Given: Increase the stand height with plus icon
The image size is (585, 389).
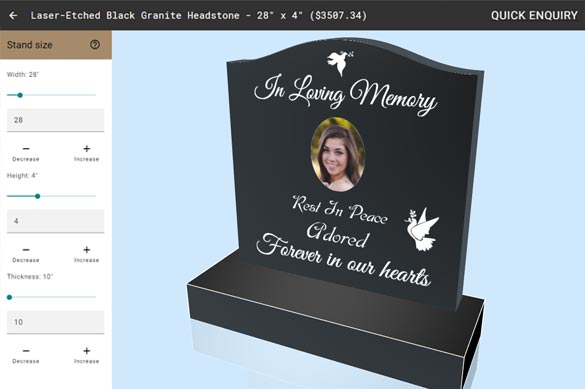Looking at the screenshot, I should (x=87, y=250).
